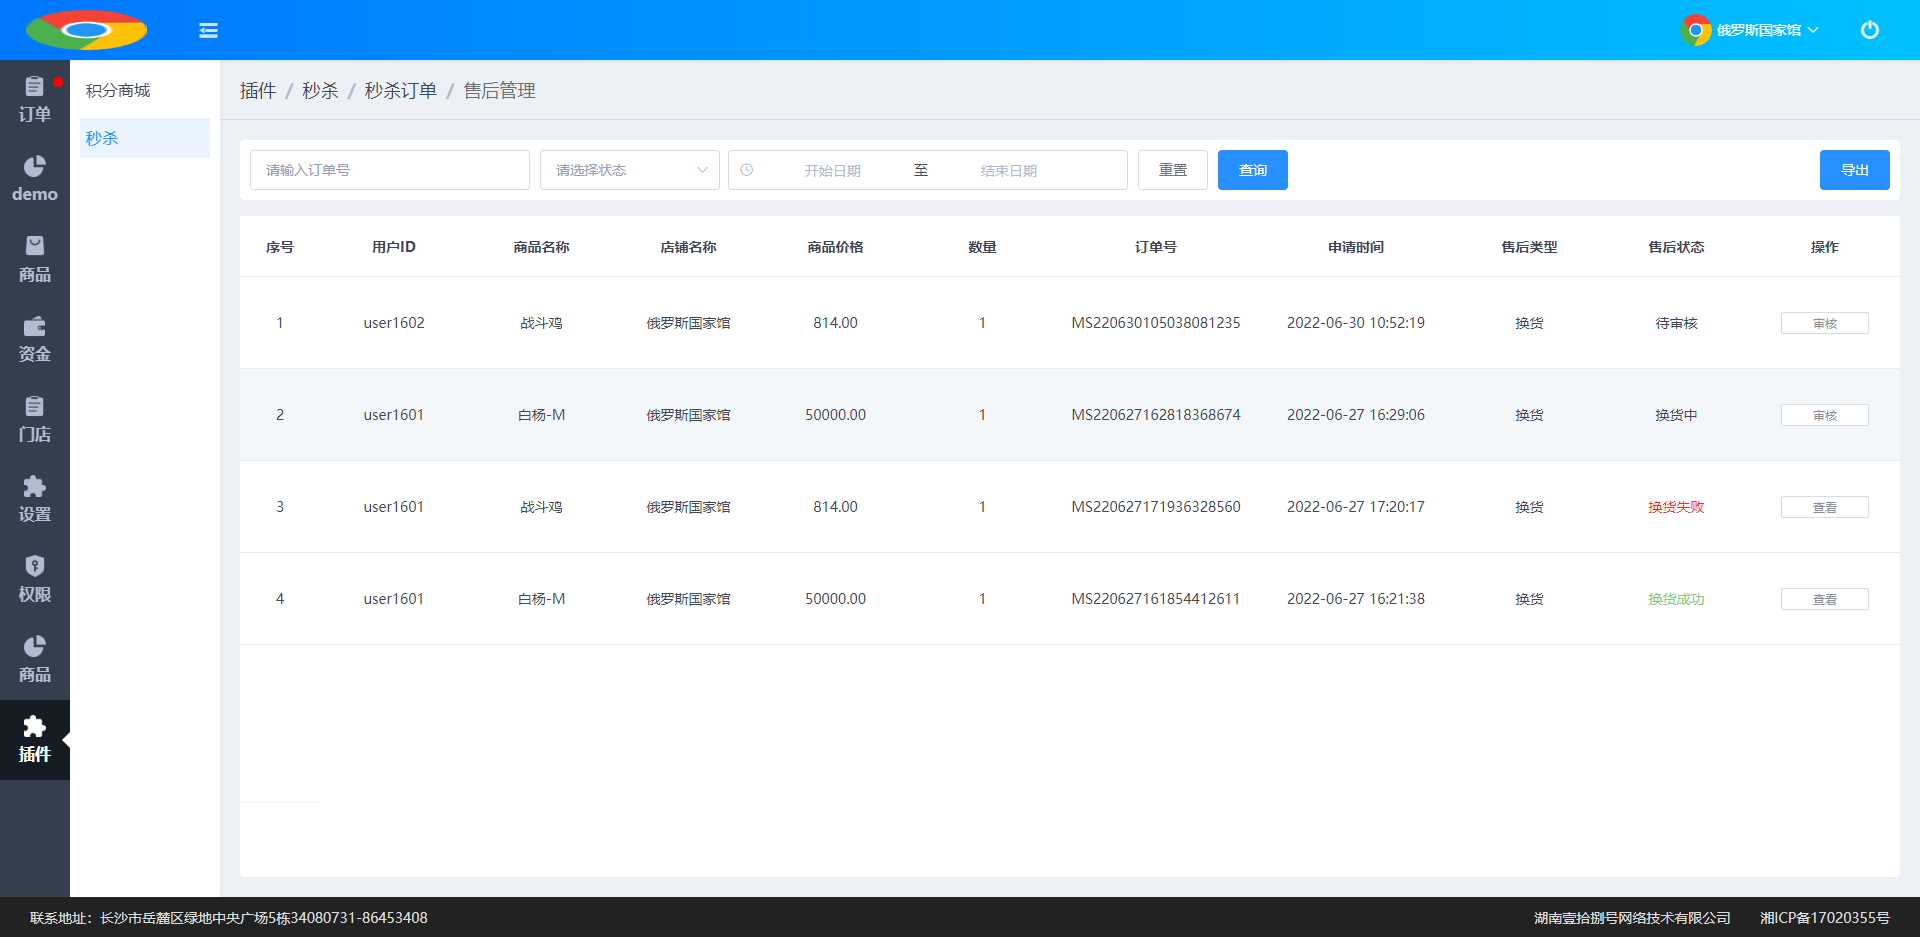Screen dimensions: 1920x937
Task: Open the 权限 shield sidebar section
Action: click(x=35, y=580)
